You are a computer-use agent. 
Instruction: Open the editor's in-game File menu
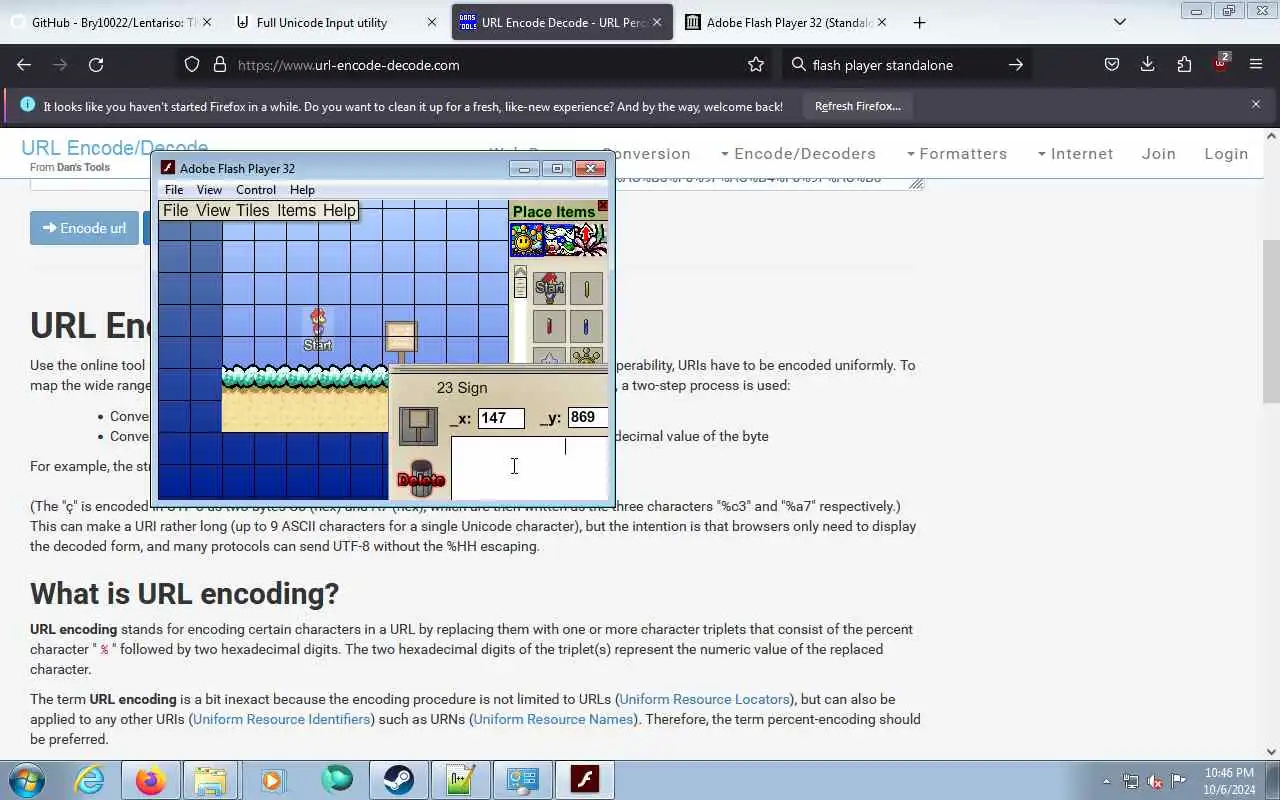175,210
